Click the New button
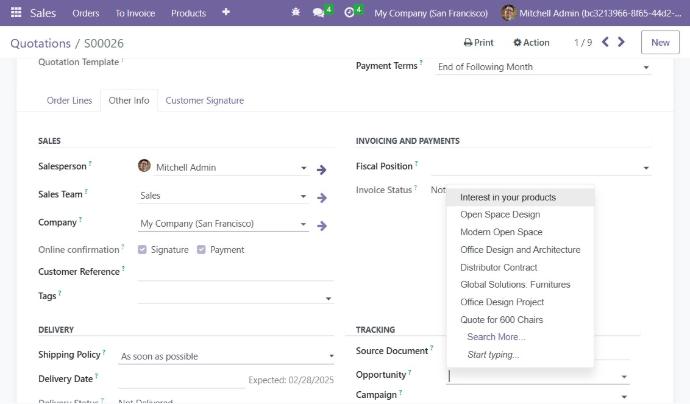This screenshot has width=690, height=404. (x=660, y=42)
